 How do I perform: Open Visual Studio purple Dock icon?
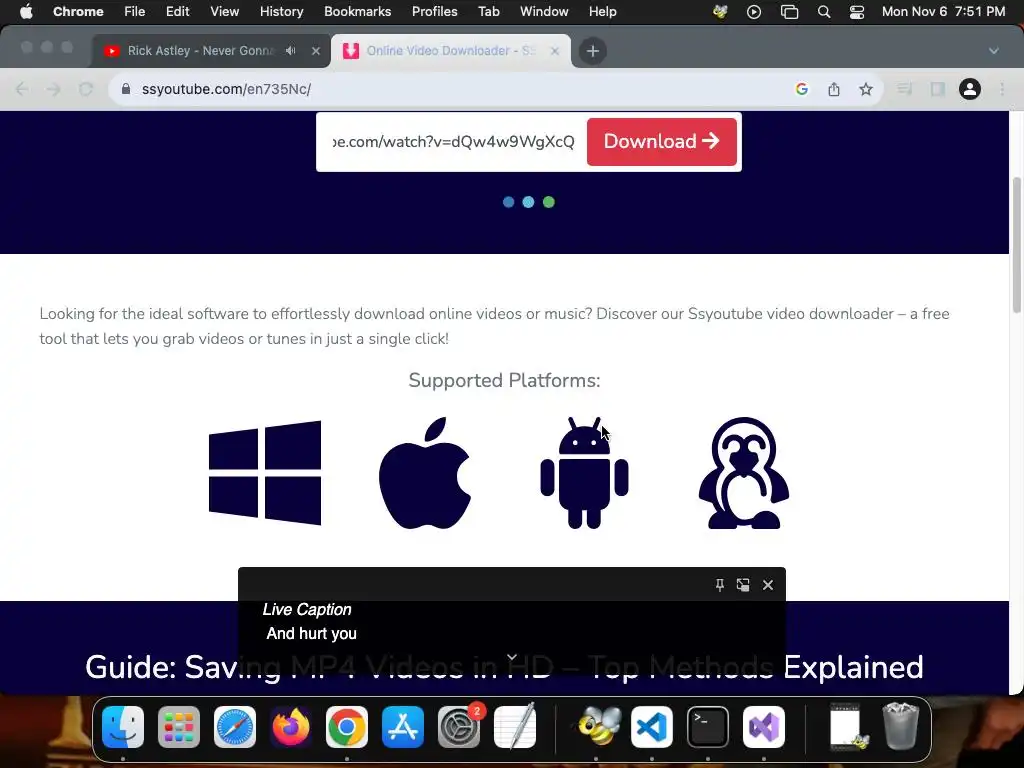tap(764, 727)
